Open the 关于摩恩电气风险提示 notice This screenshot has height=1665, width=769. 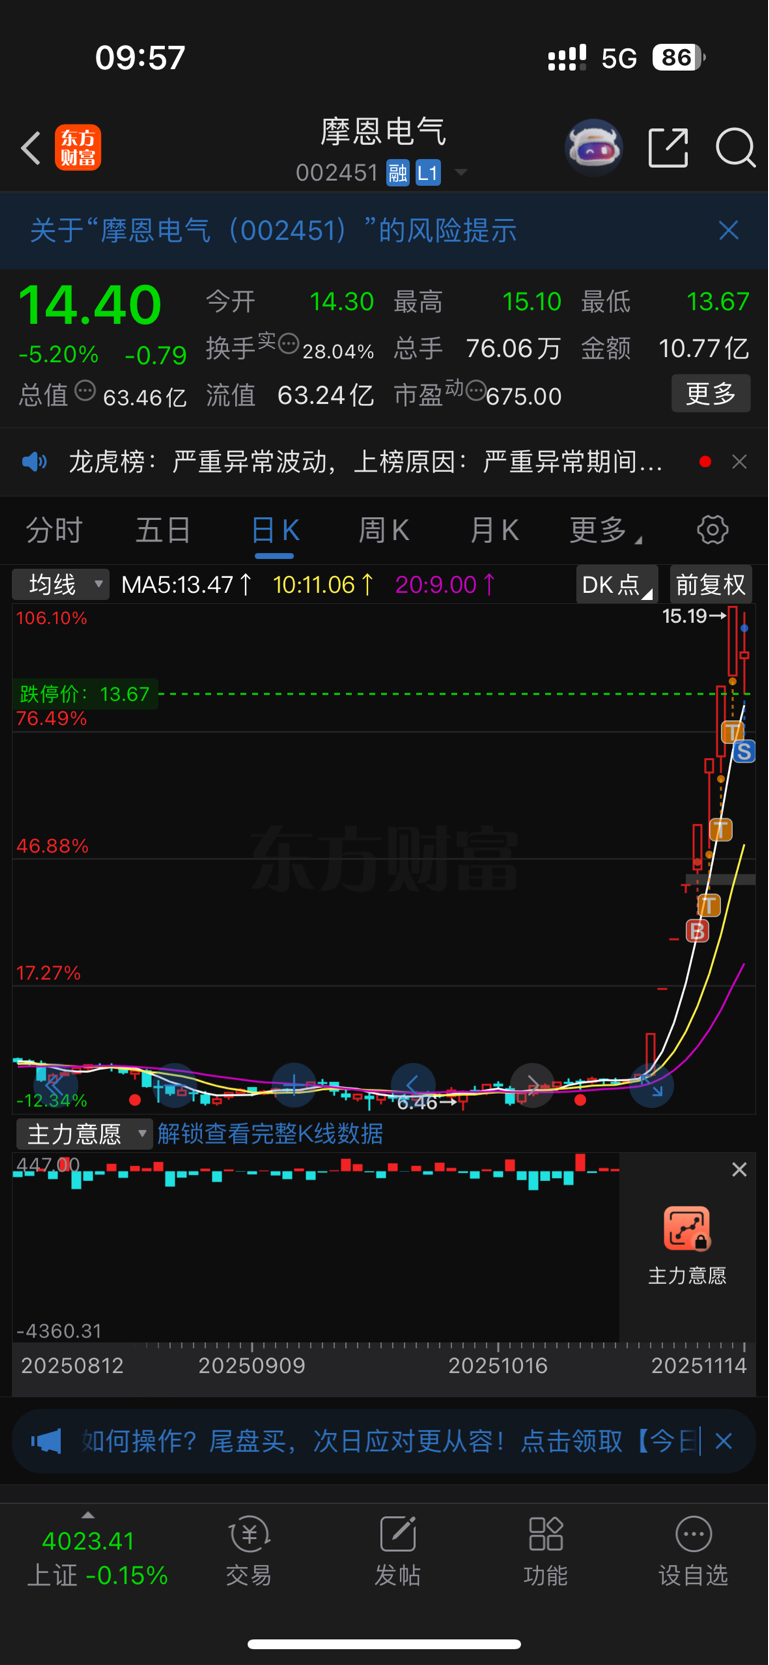(273, 230)
